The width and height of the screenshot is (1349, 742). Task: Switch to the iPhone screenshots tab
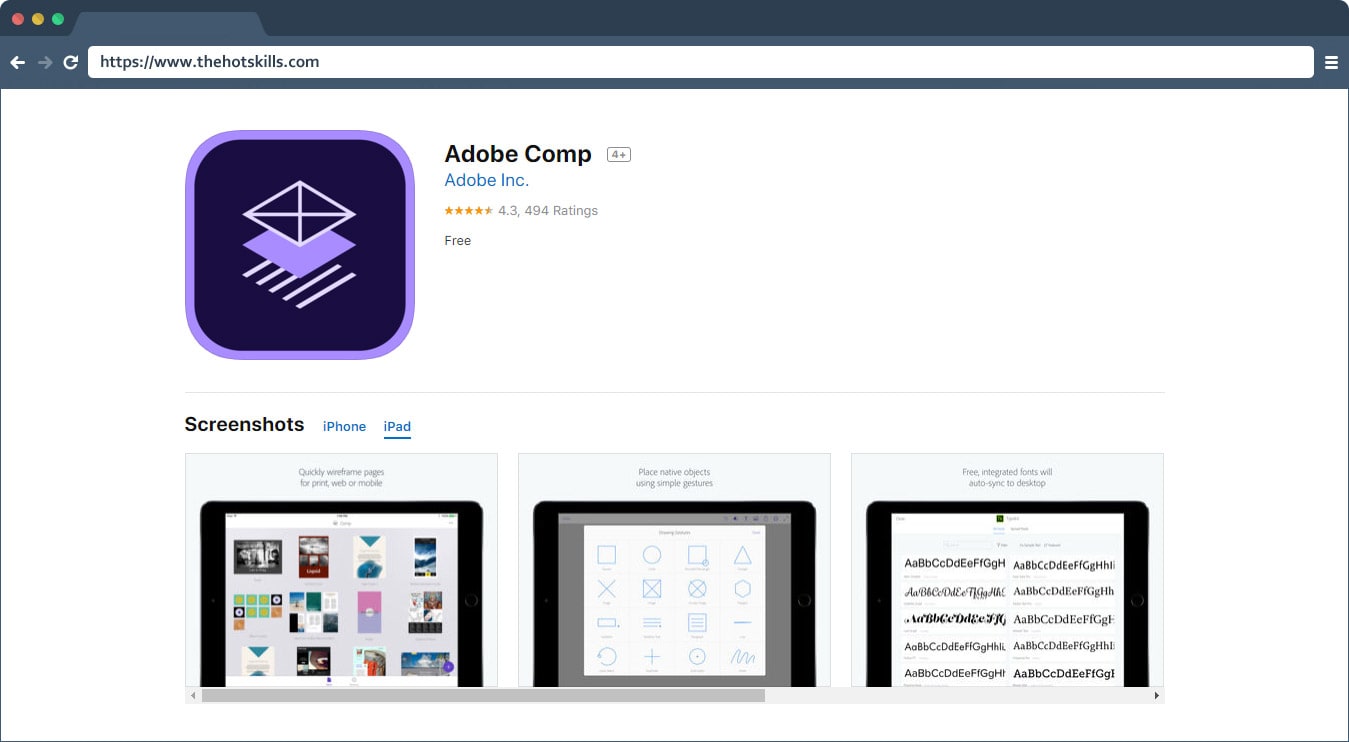(344, 427)
